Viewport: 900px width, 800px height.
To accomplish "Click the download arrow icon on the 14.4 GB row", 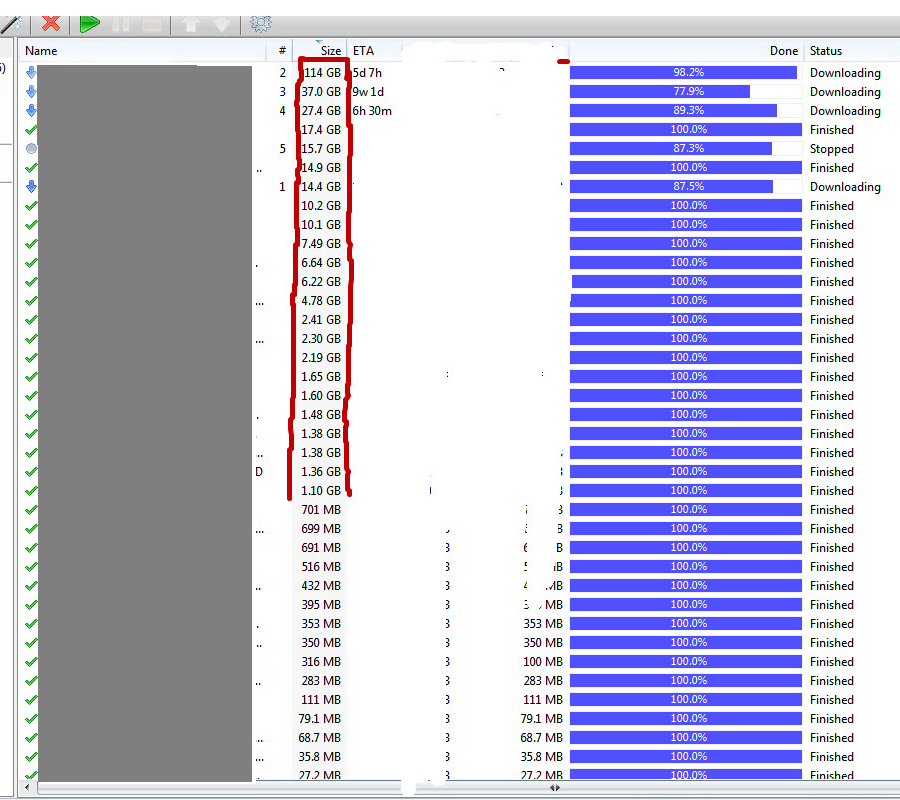I will coord(32,187).
